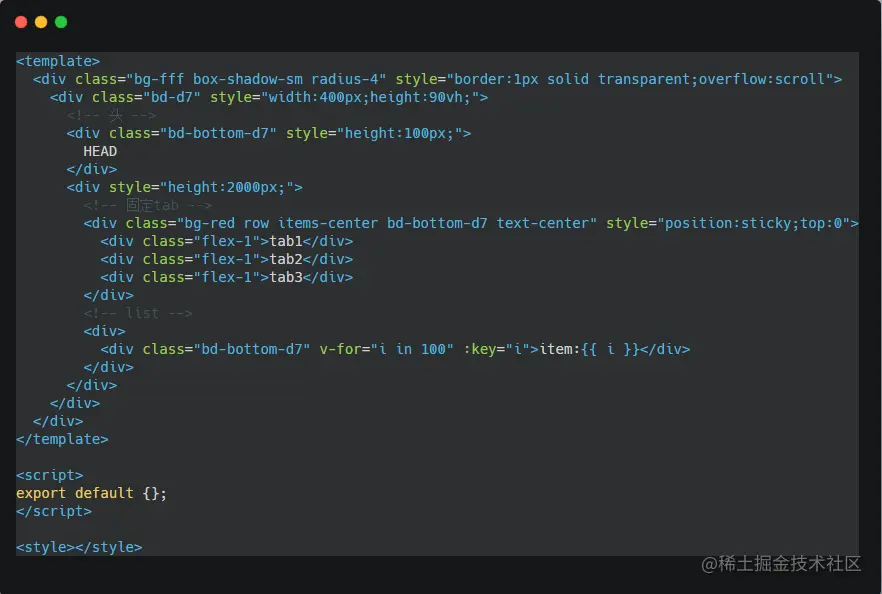Screen dimensions: 882x594
Task: Click the closing </script> tag
Action: tap(53, 511)
